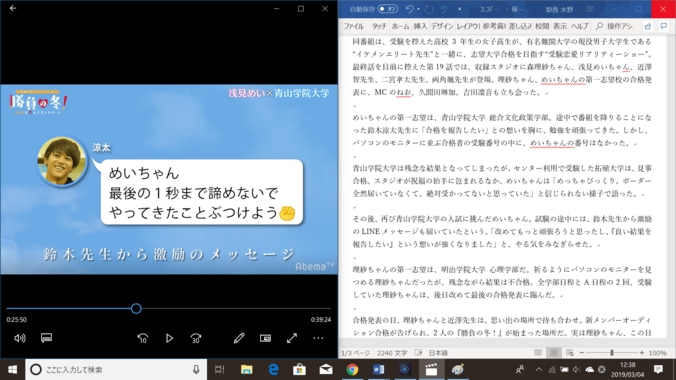Click the 操作アシスト search box in Word
Viewport: 676px width, 380px height.
tap(615, 26)
